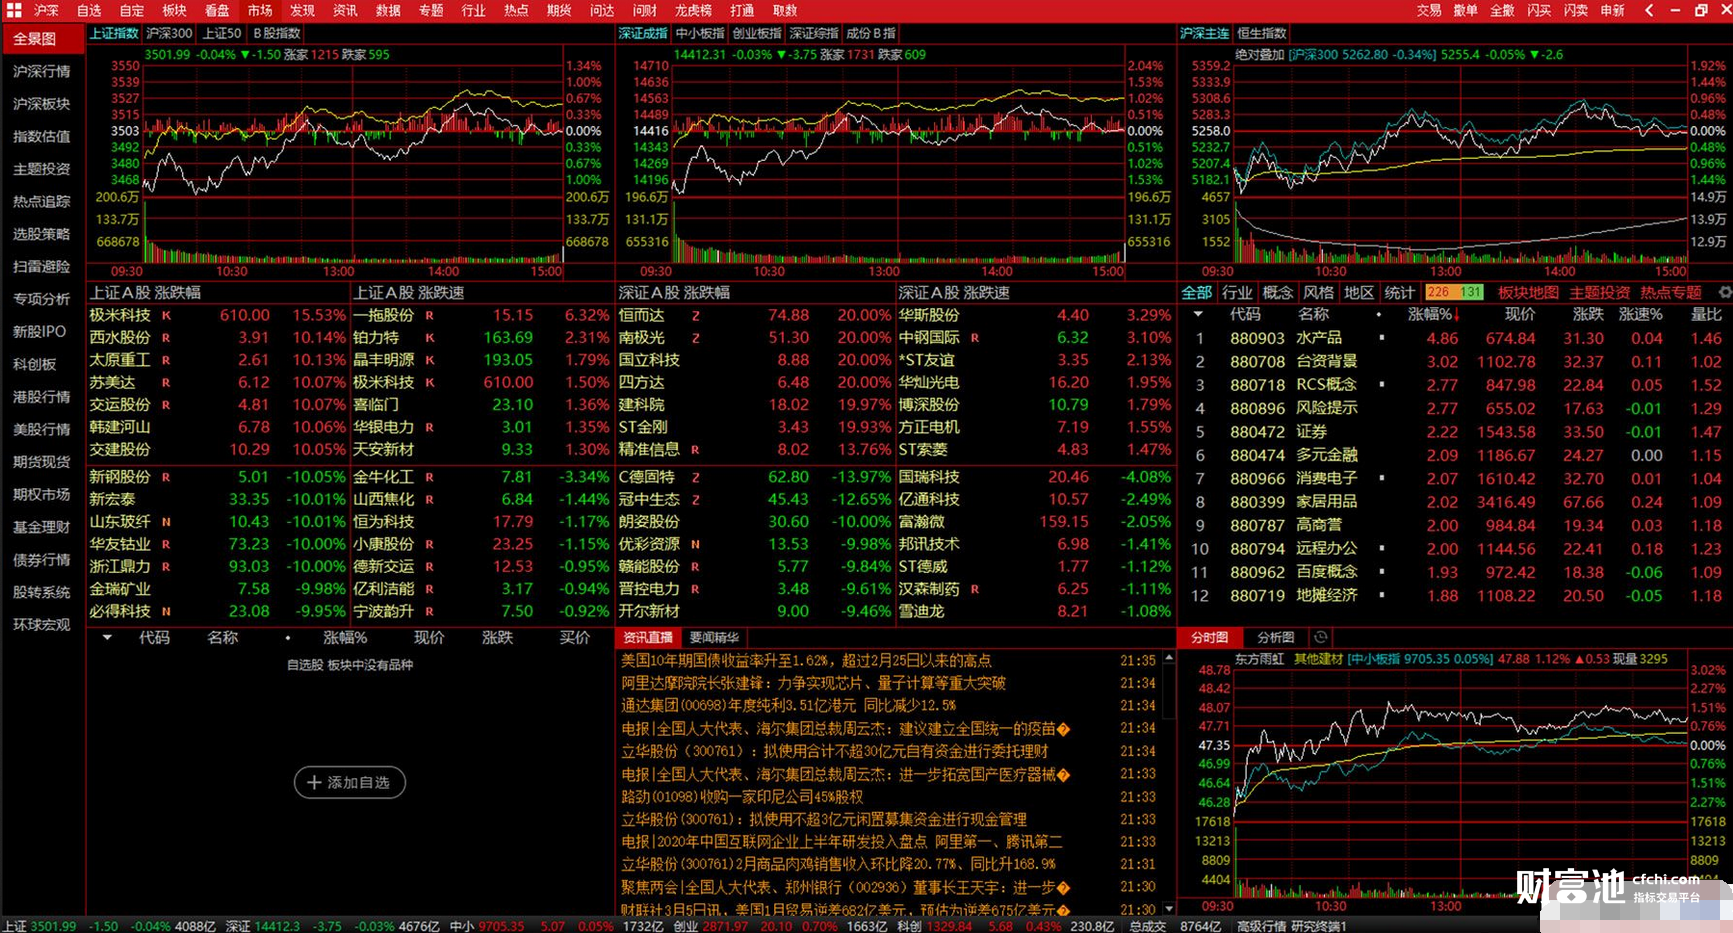Click the dot marker on RCS概念 row
This screenshot has height=933, width=1733.
click(x=1382, y=384)
